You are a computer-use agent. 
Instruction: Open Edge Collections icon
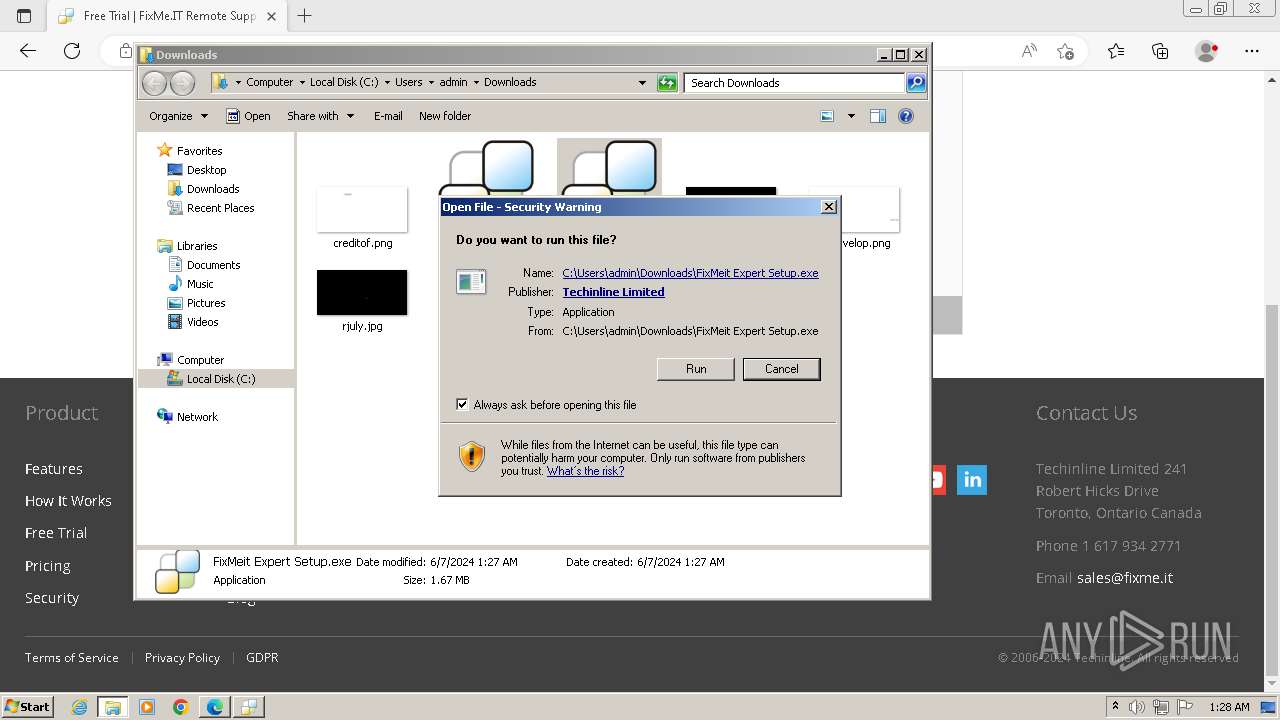tap(1160, 51)
